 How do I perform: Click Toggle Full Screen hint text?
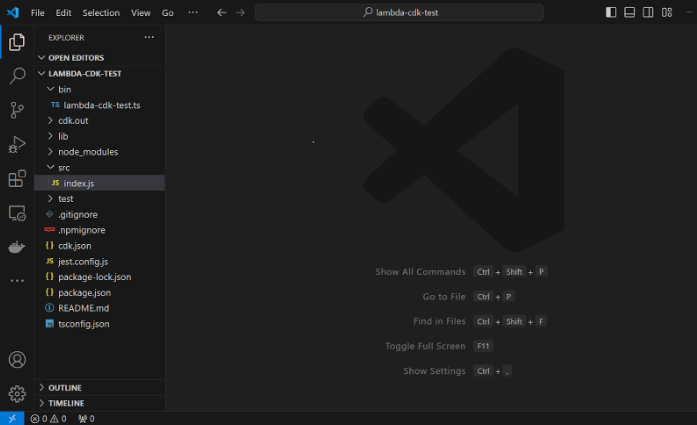point(425,346)
